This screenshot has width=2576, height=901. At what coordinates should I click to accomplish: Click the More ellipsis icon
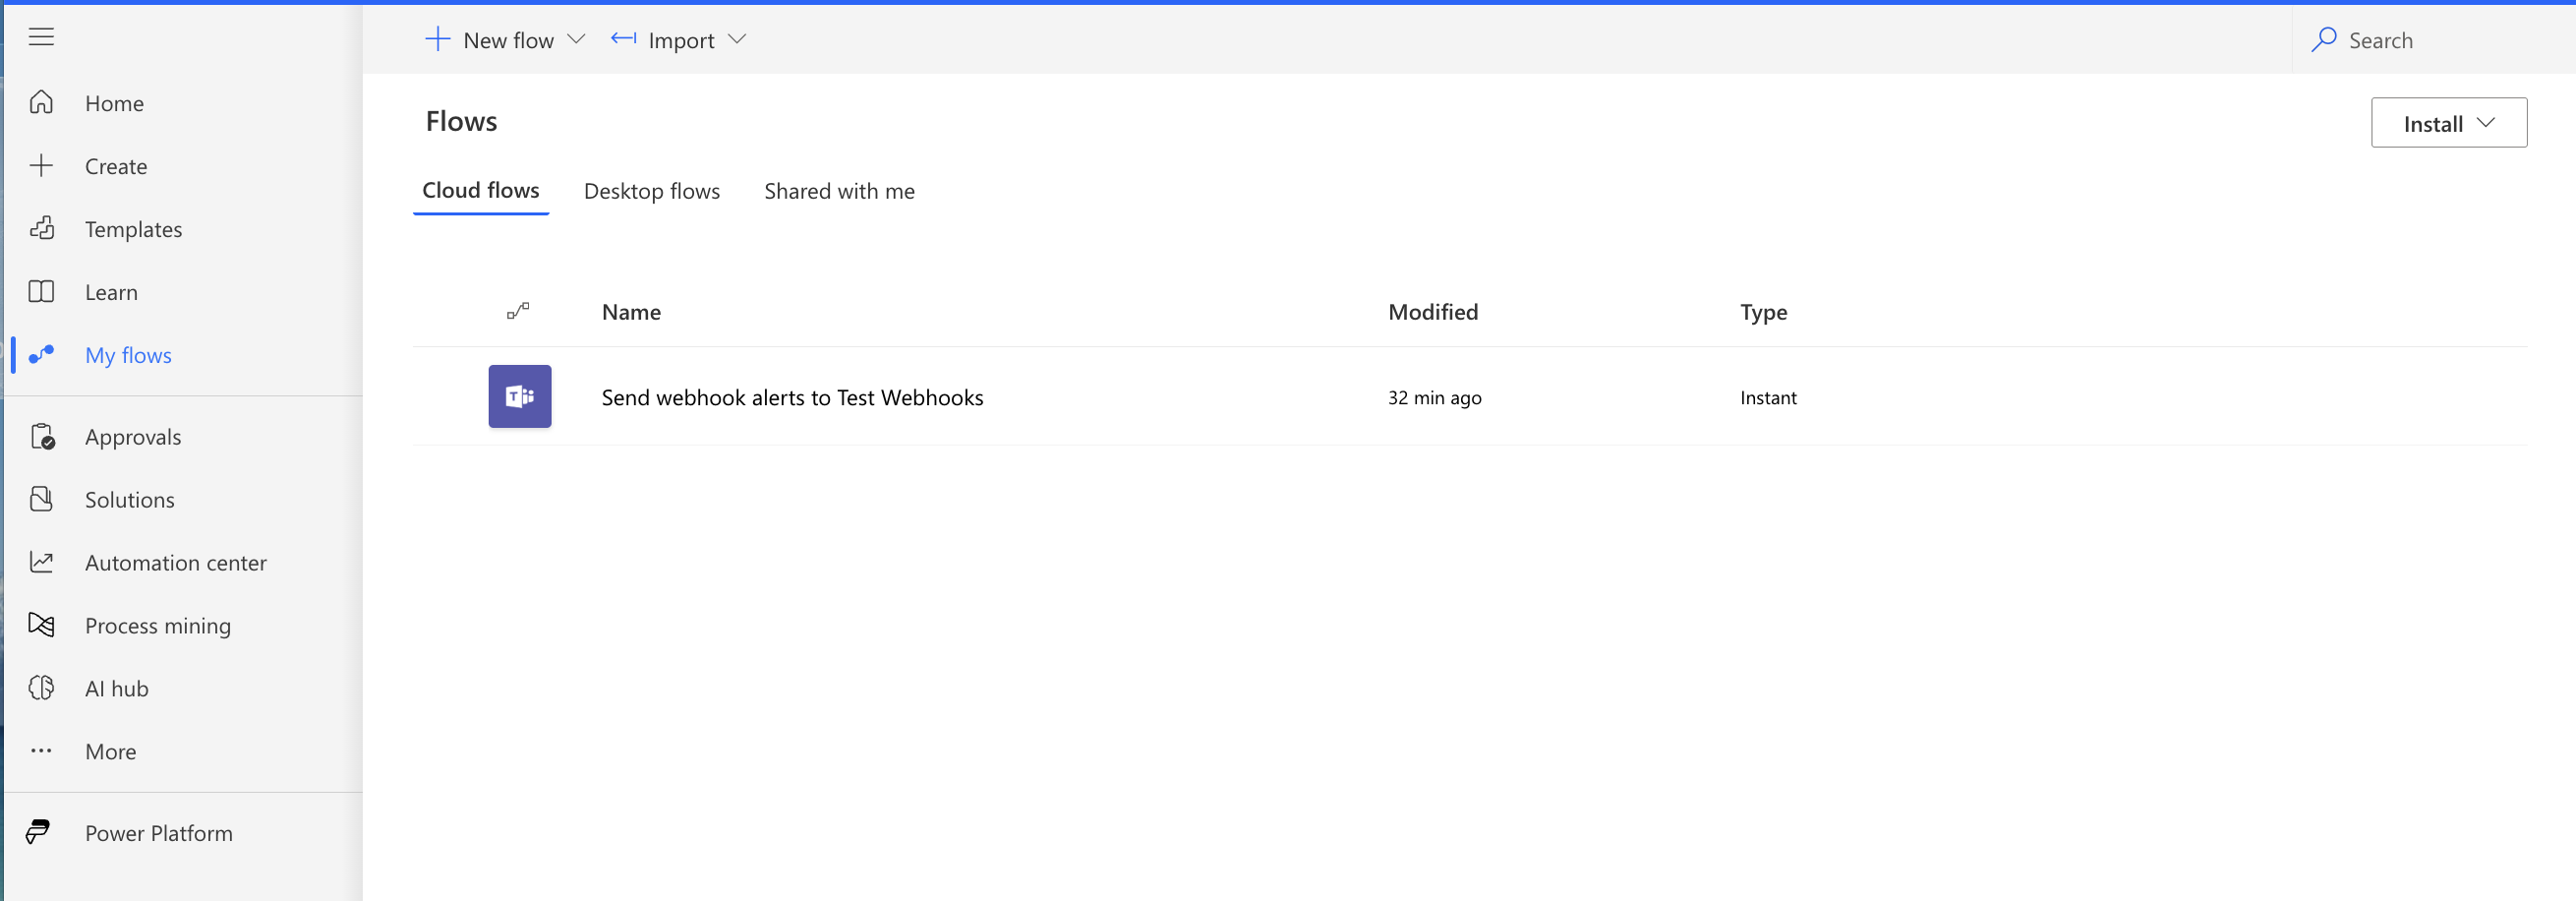pos(41,751)
